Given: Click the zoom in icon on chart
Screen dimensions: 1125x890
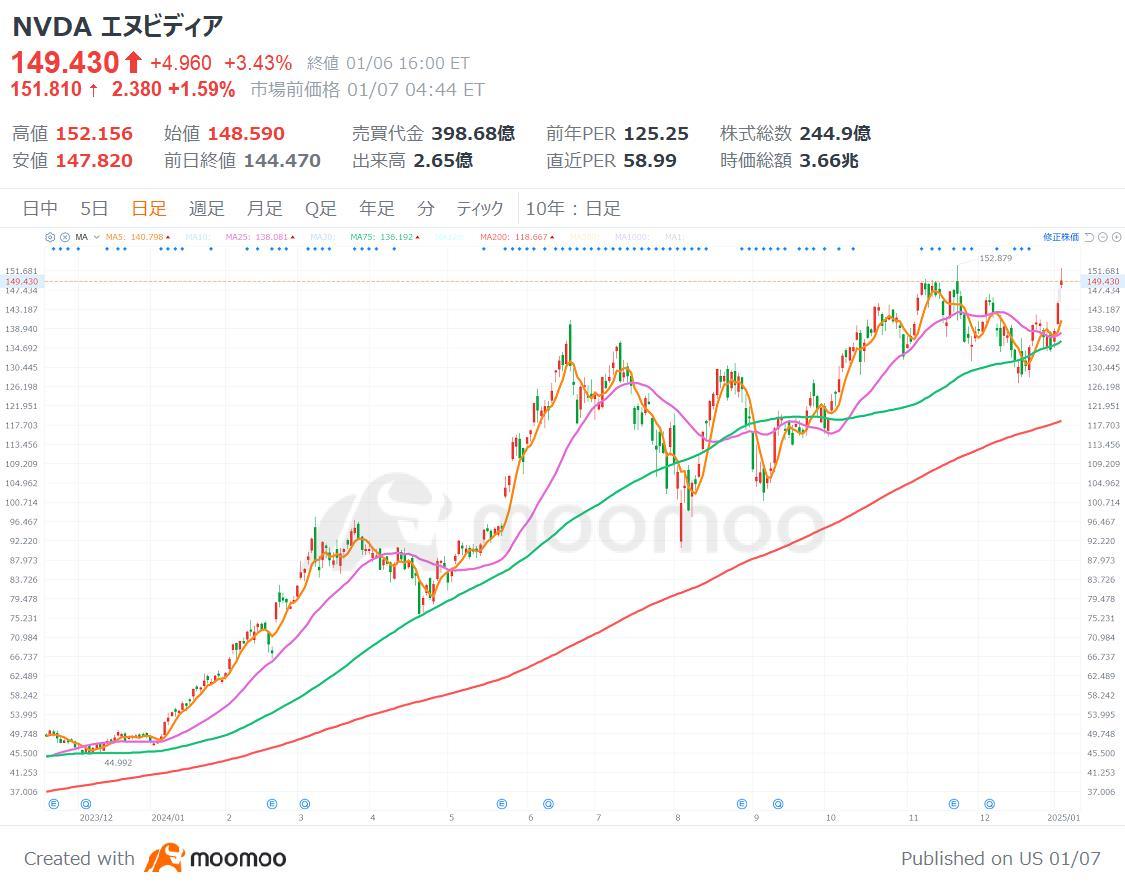Looking at the screenshot, I should (x=1117, y=237).
